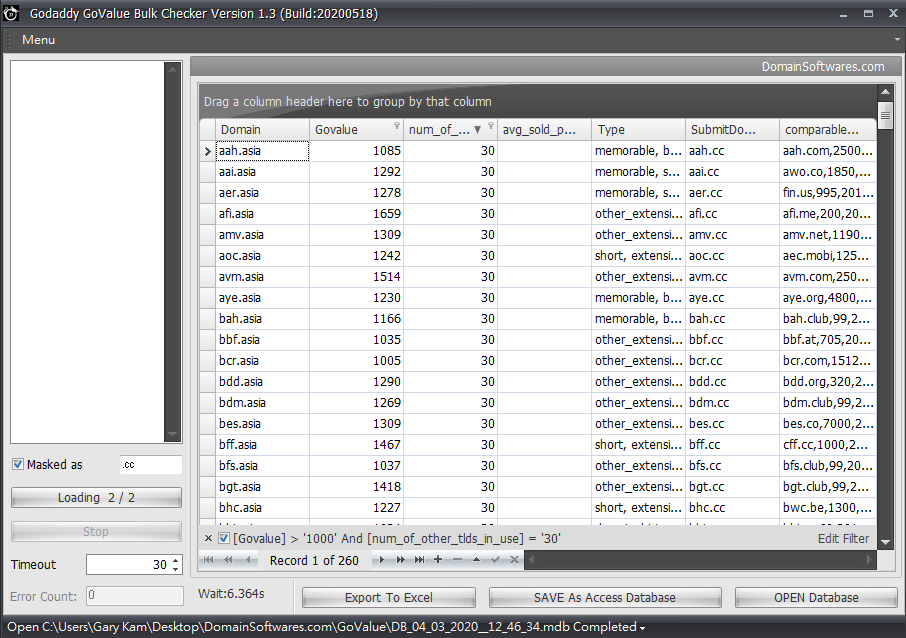The height and width of the screenshot is (638, 906).
Task: Select the bhc.asia domain cell
Action: (x=262, y=507)
